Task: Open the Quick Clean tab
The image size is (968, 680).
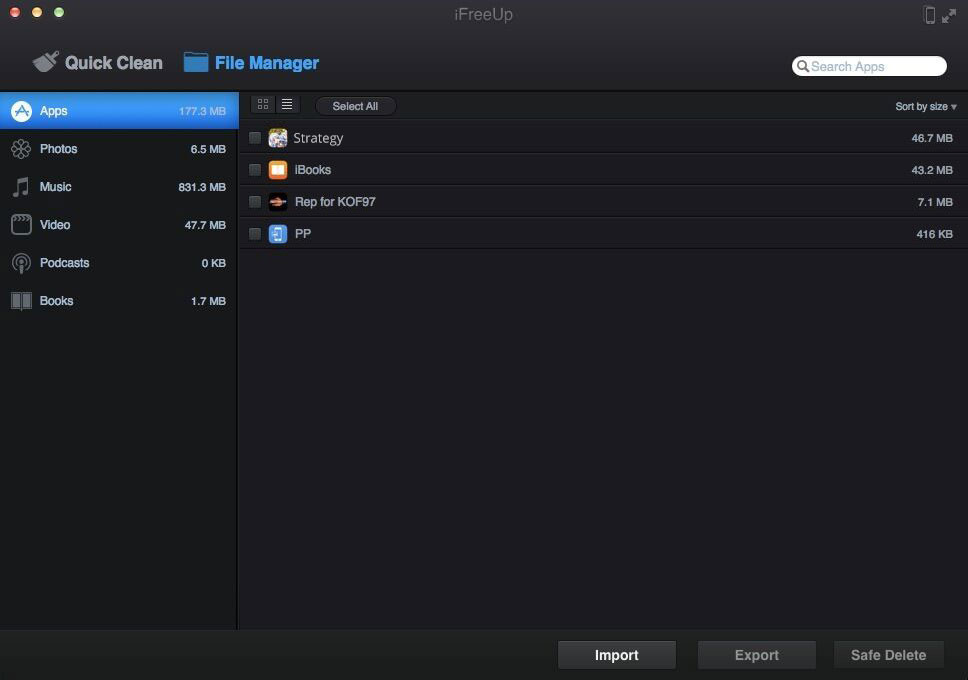Action: click(98, 62)
